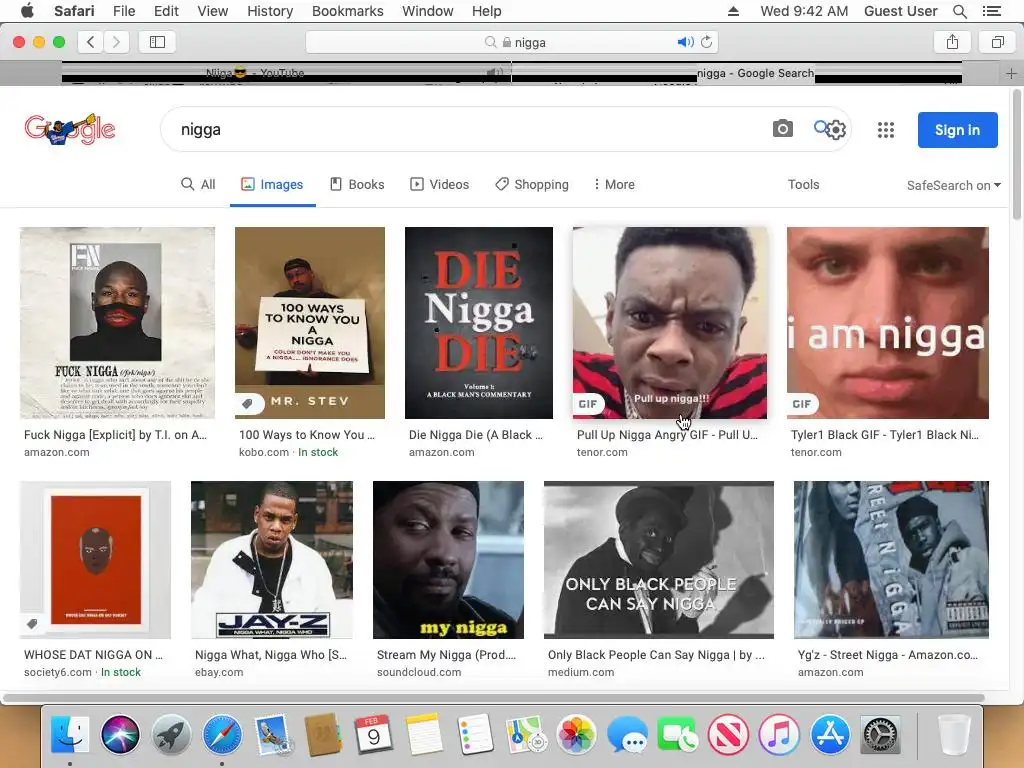1024x768 pixels.
Task: Open Google quick settings gear
Action: pyautogui.click(x=837, y=130)
